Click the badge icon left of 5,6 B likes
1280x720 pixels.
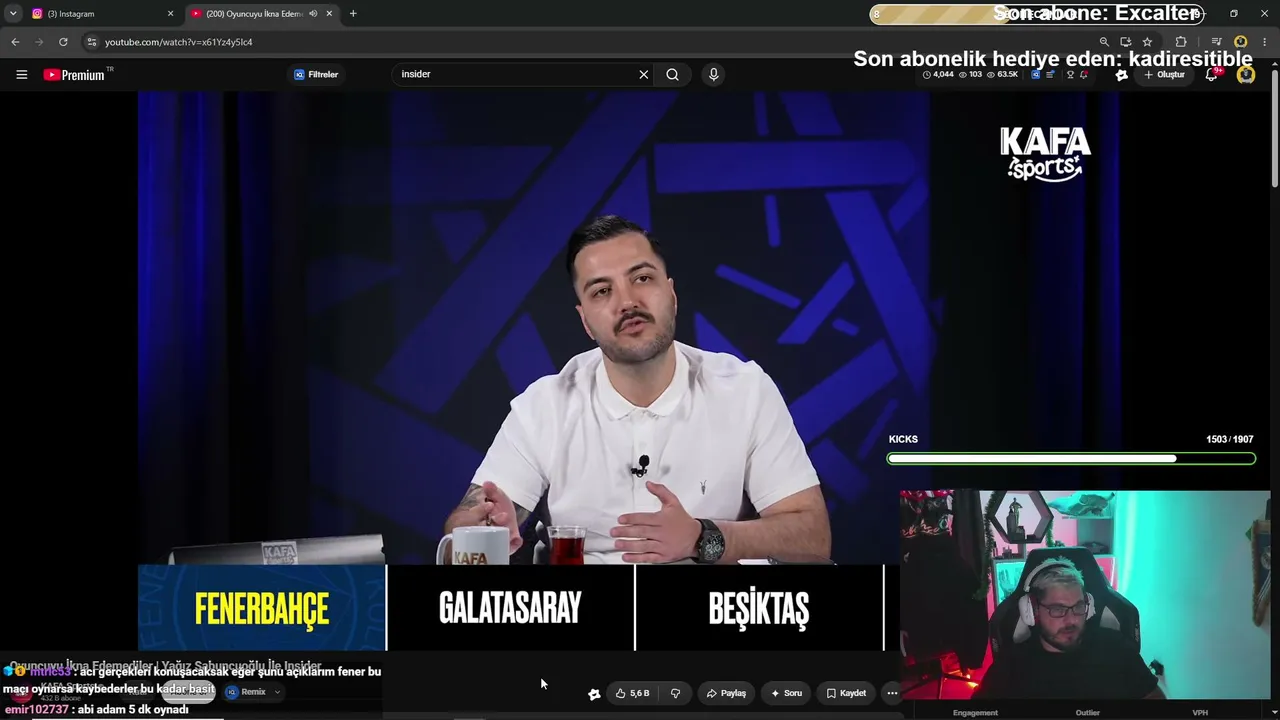(x=594, y=694)
